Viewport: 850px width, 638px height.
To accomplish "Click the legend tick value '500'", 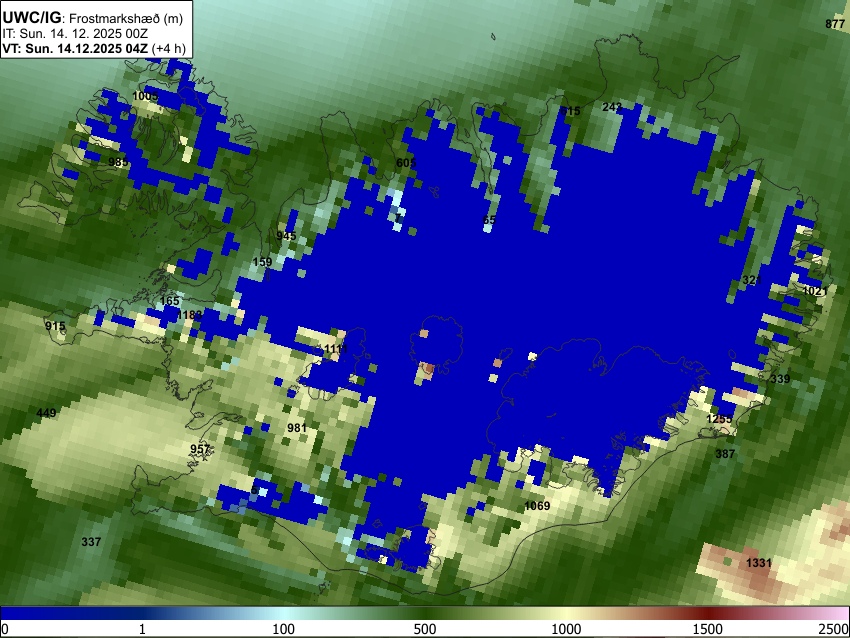I will click(x=424, y=629).
